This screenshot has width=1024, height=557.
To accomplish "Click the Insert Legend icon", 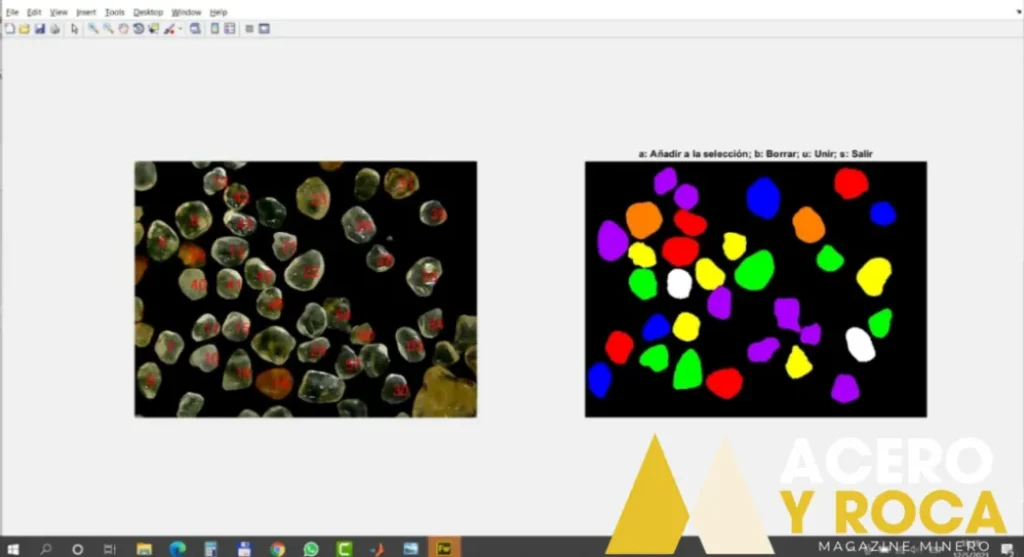I will click(x=230, y=29).
